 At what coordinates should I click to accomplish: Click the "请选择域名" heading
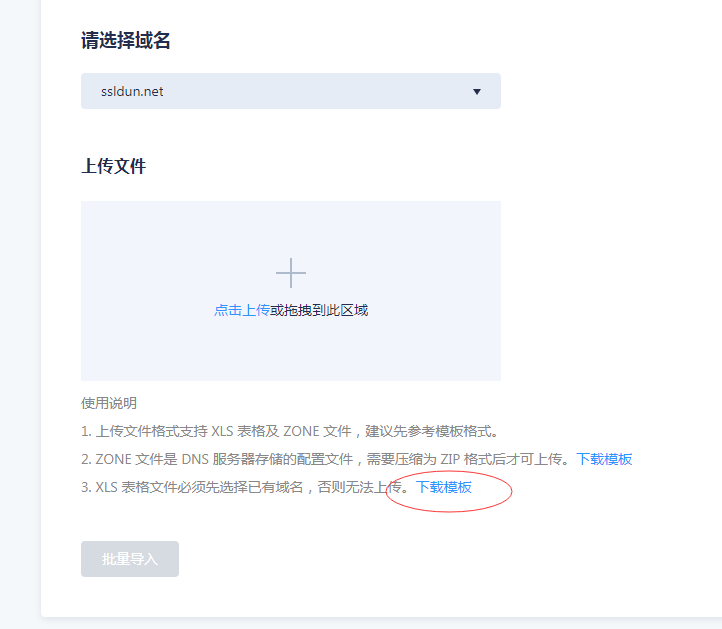click(x=126, y=41)
